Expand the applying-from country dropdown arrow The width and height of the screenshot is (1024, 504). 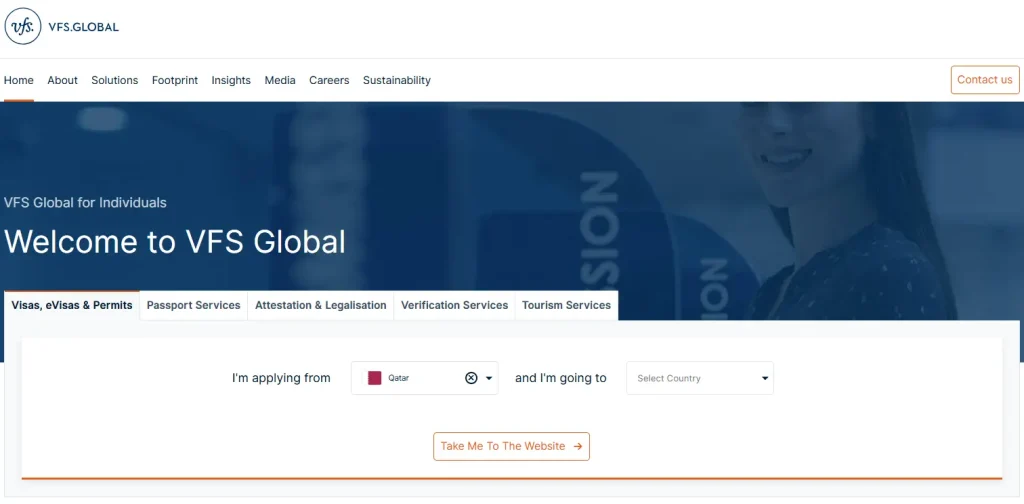click(x=489, y=378)
